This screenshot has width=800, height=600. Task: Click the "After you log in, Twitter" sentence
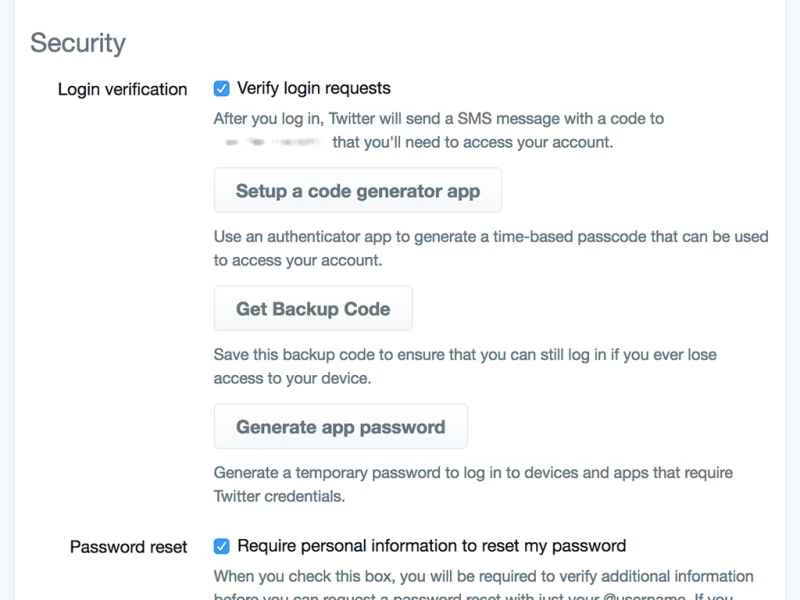click(438, 119)
